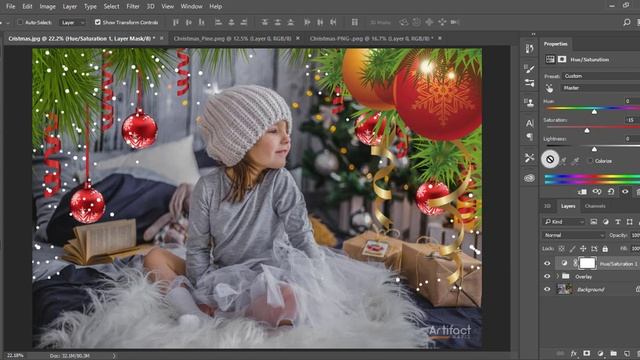The image size is (640, 360).
Task: Click the Add to Sample eyedropper
Action: pos(564,161)
